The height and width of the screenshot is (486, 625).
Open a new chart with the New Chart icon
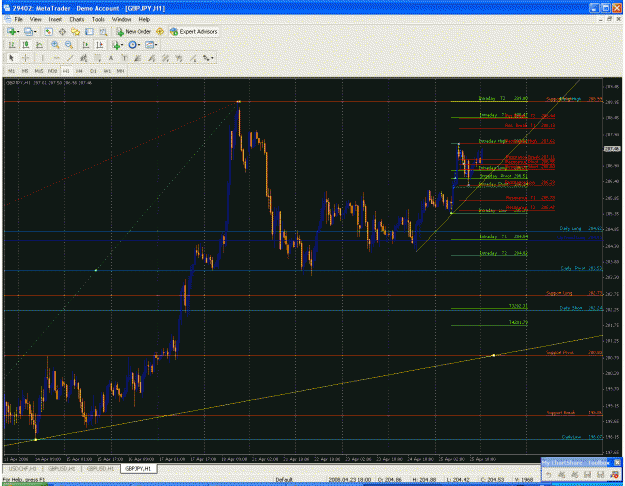click(x=11, y=31)
